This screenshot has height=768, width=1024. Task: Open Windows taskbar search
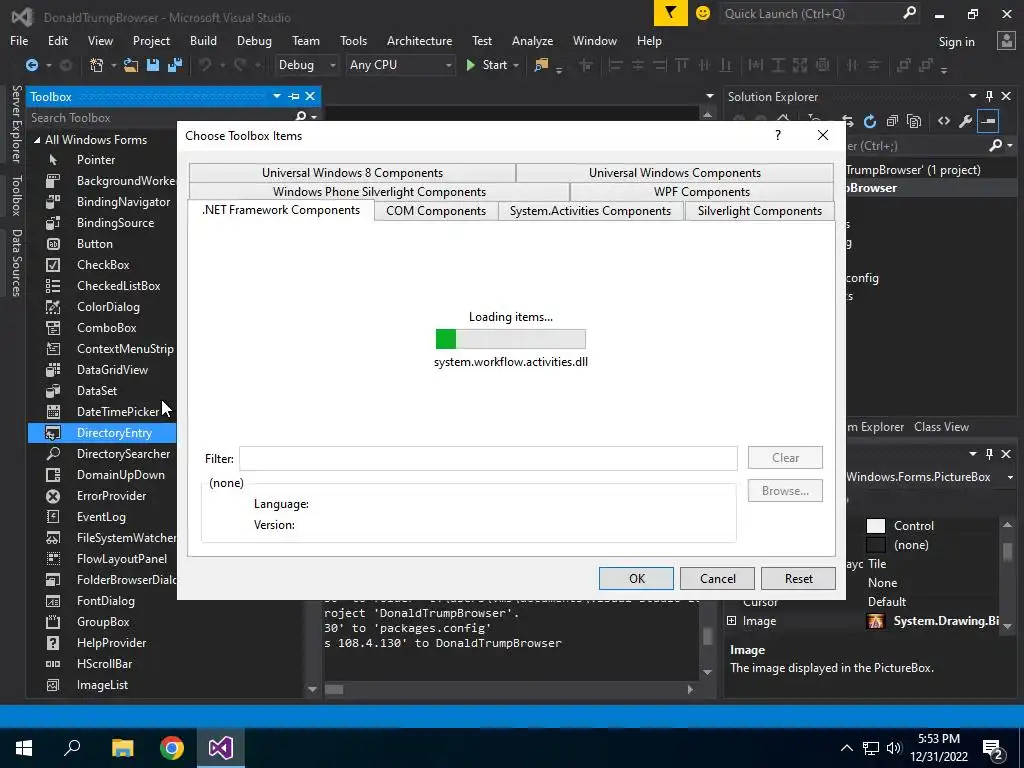72,748
